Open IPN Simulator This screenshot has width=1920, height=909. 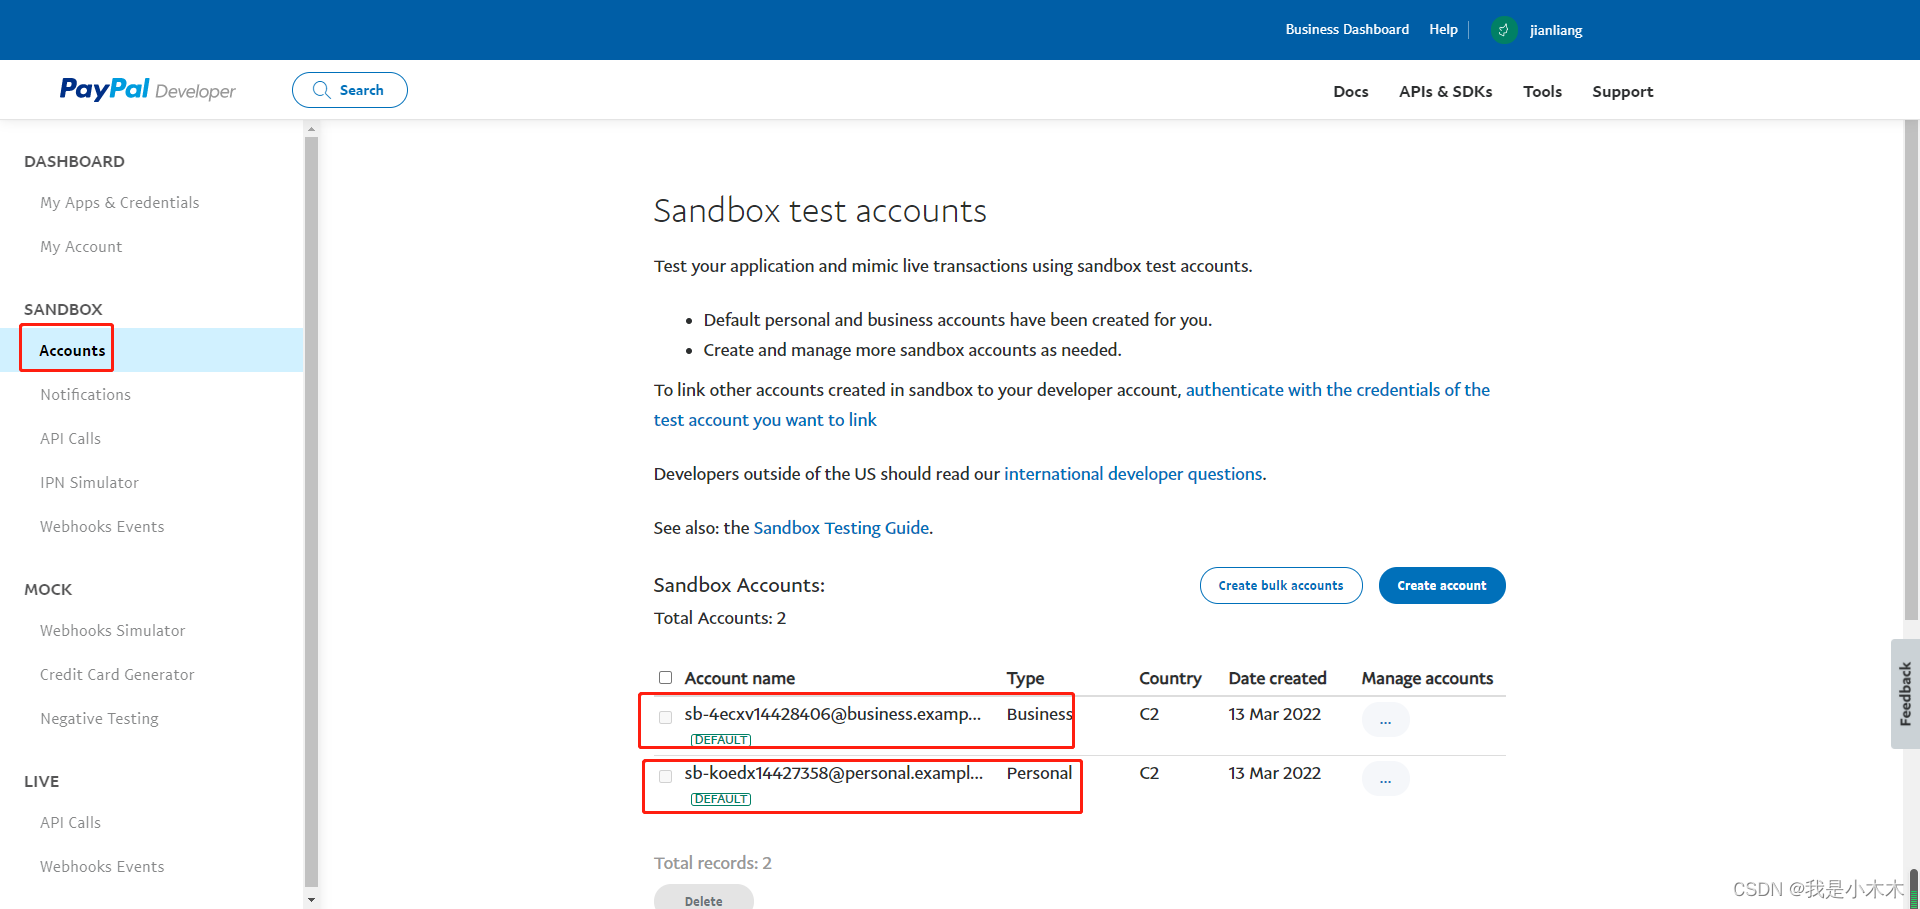tap(89, 482)
